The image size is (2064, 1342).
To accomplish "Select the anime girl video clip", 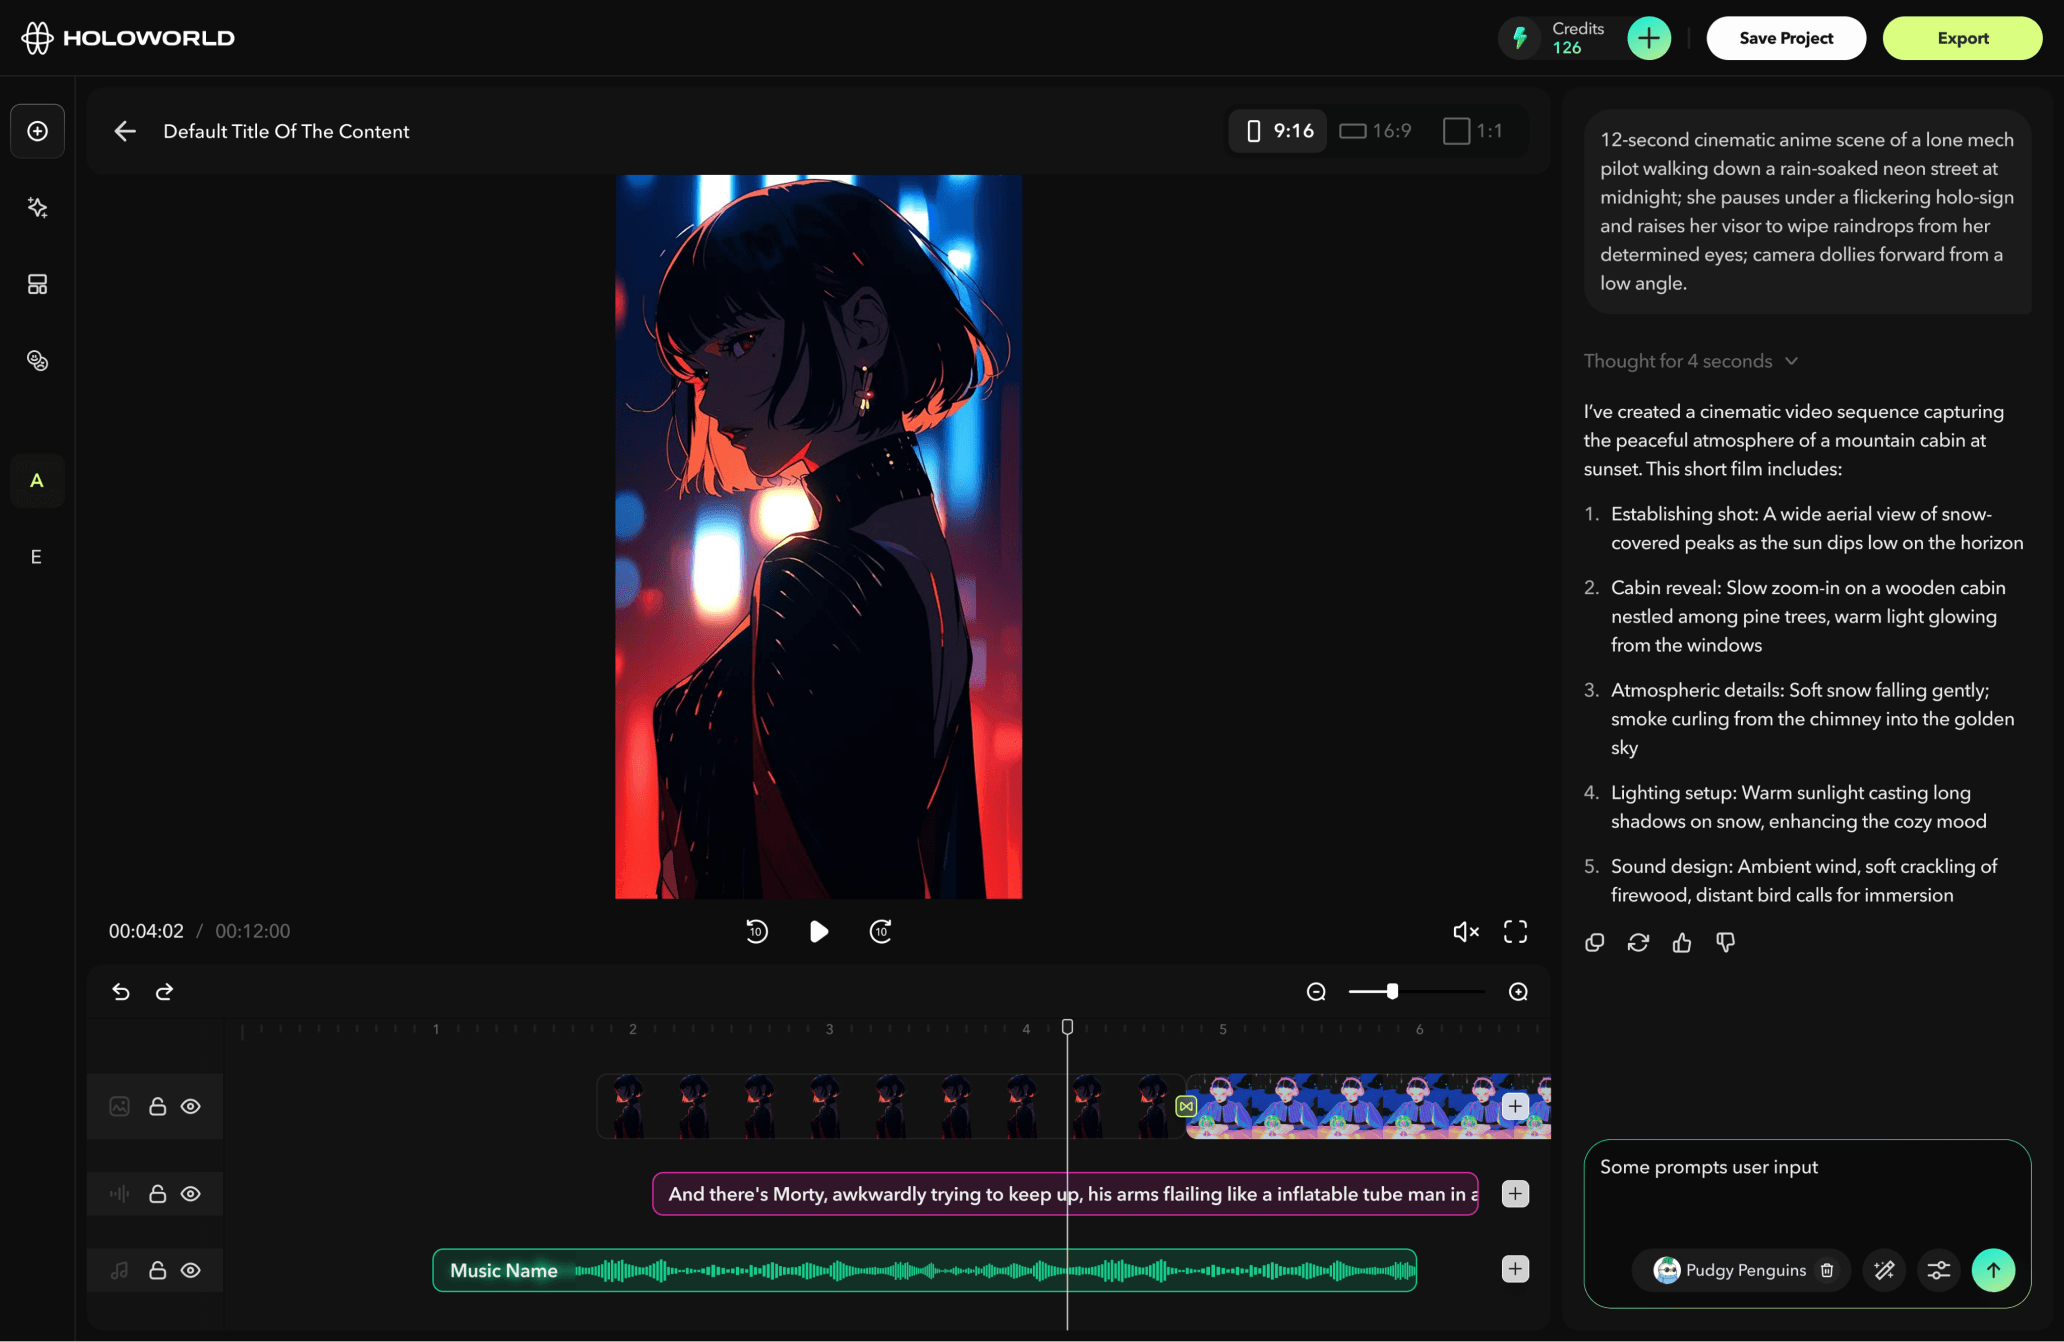I will (x=890, y=1106).
